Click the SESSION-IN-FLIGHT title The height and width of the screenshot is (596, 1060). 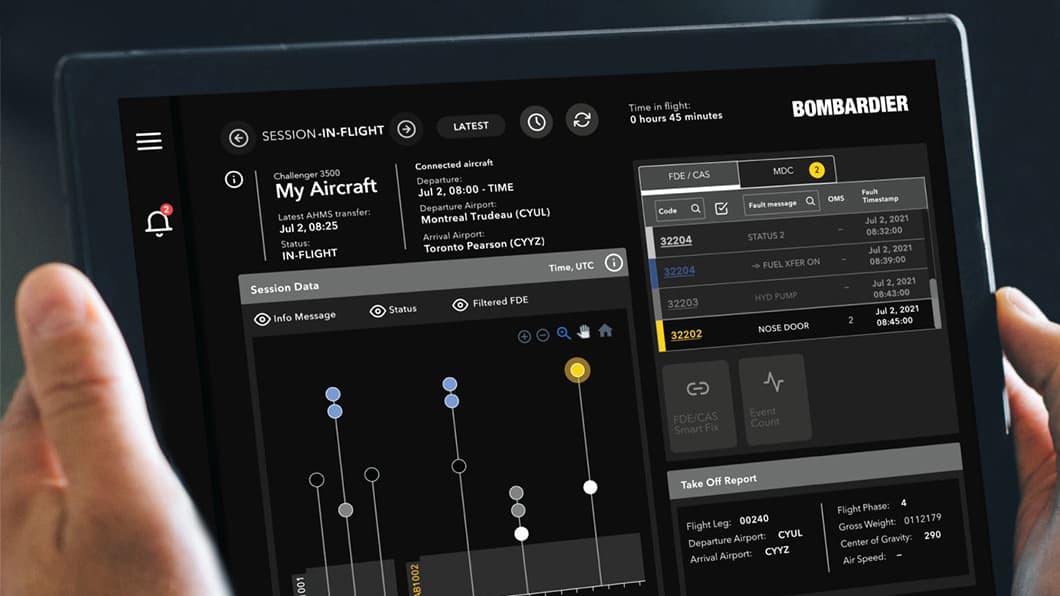pyautogui.click(x=322, y=133)
